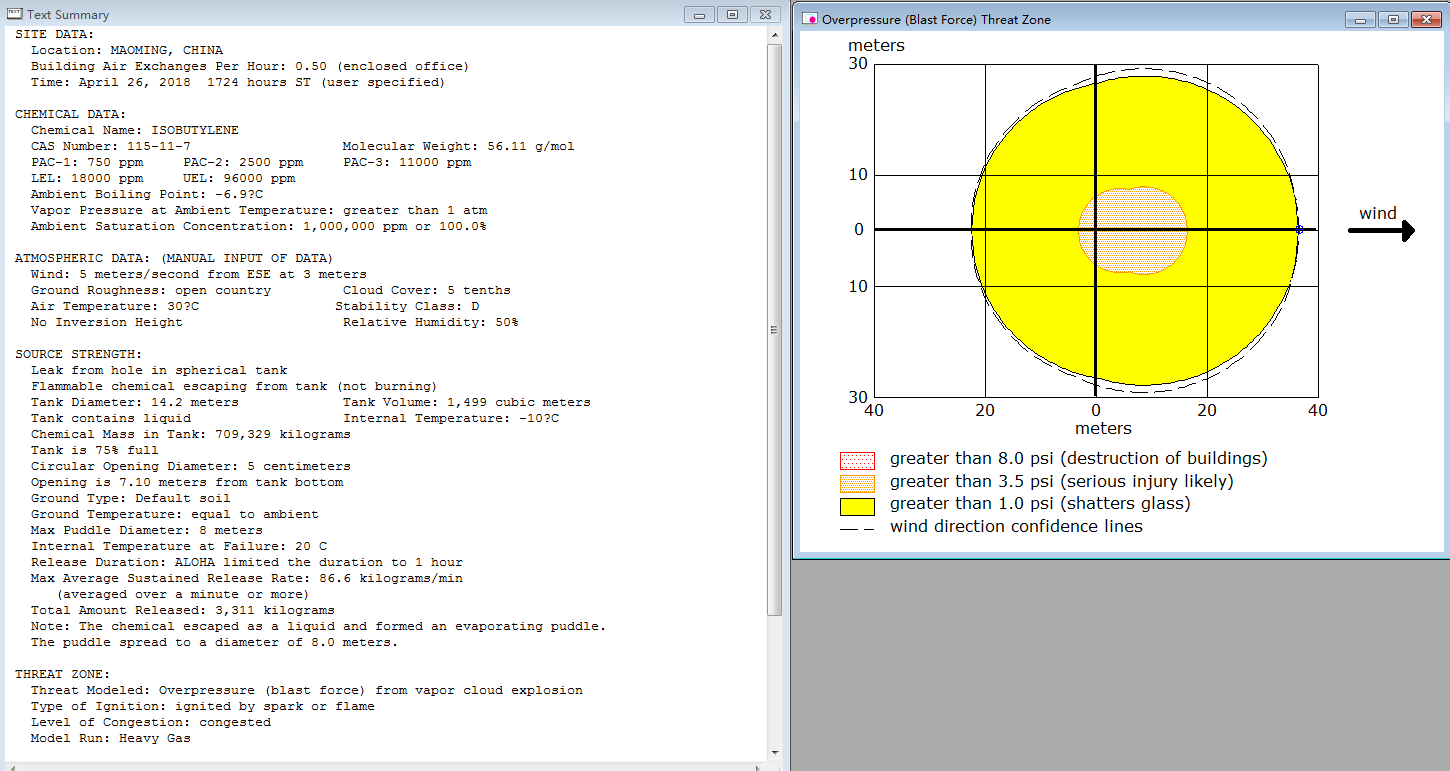Click the red 8.0 psi legend swatch

tap(857, 460)
